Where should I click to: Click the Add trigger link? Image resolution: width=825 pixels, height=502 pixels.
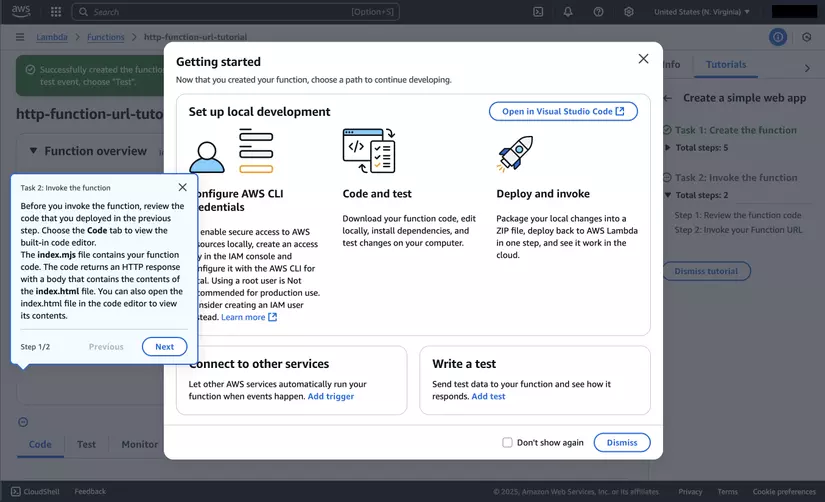coord(330,396)
